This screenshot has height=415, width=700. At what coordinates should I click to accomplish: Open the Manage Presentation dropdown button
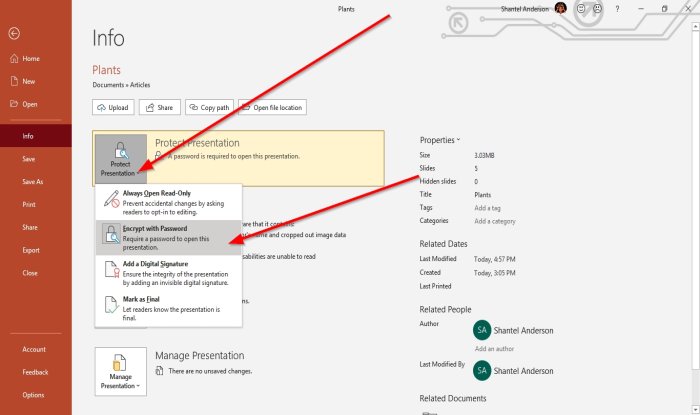click(x=121, y=371)
